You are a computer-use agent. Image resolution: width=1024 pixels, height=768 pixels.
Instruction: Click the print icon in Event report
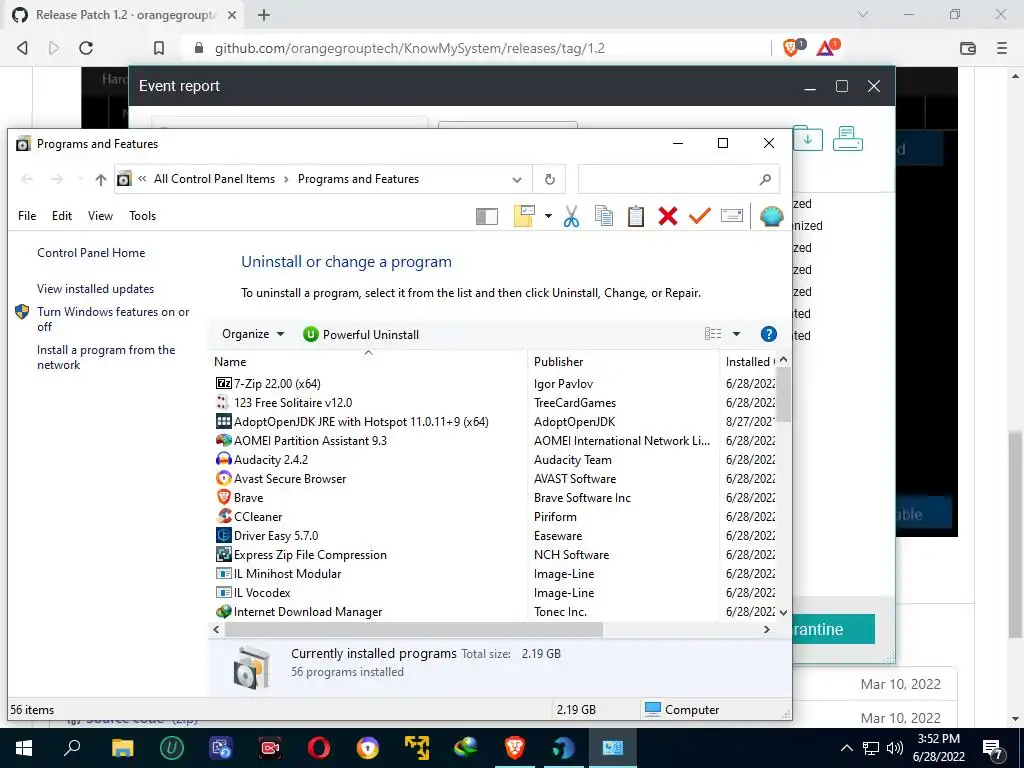pos(848,138)
